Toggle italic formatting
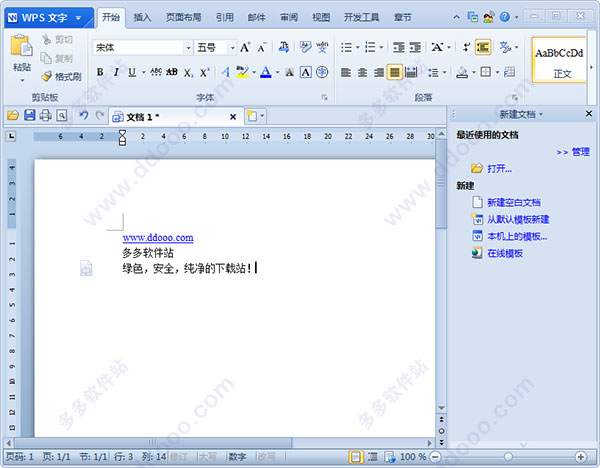This screenshot has height=468, width=600. point(116,72)
